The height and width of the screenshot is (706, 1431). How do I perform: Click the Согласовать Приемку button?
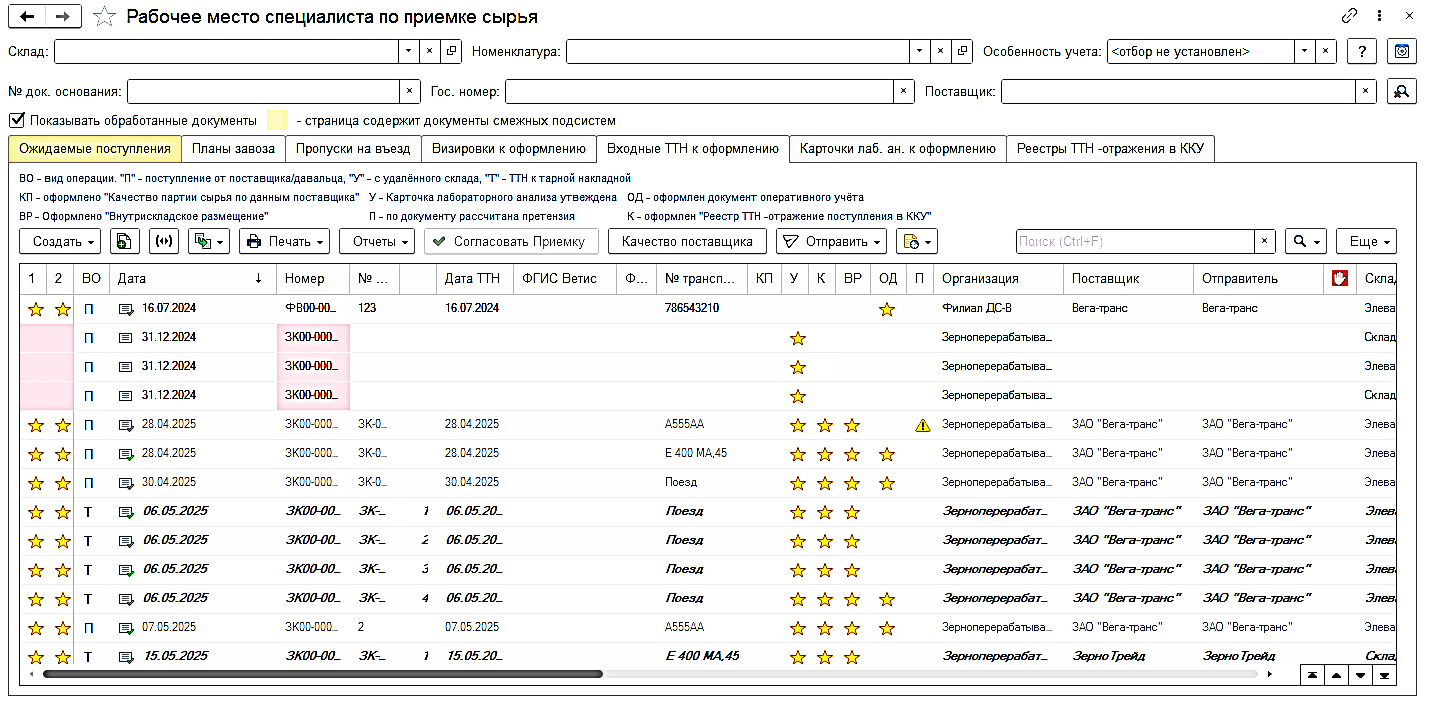(x=511, y=241)
